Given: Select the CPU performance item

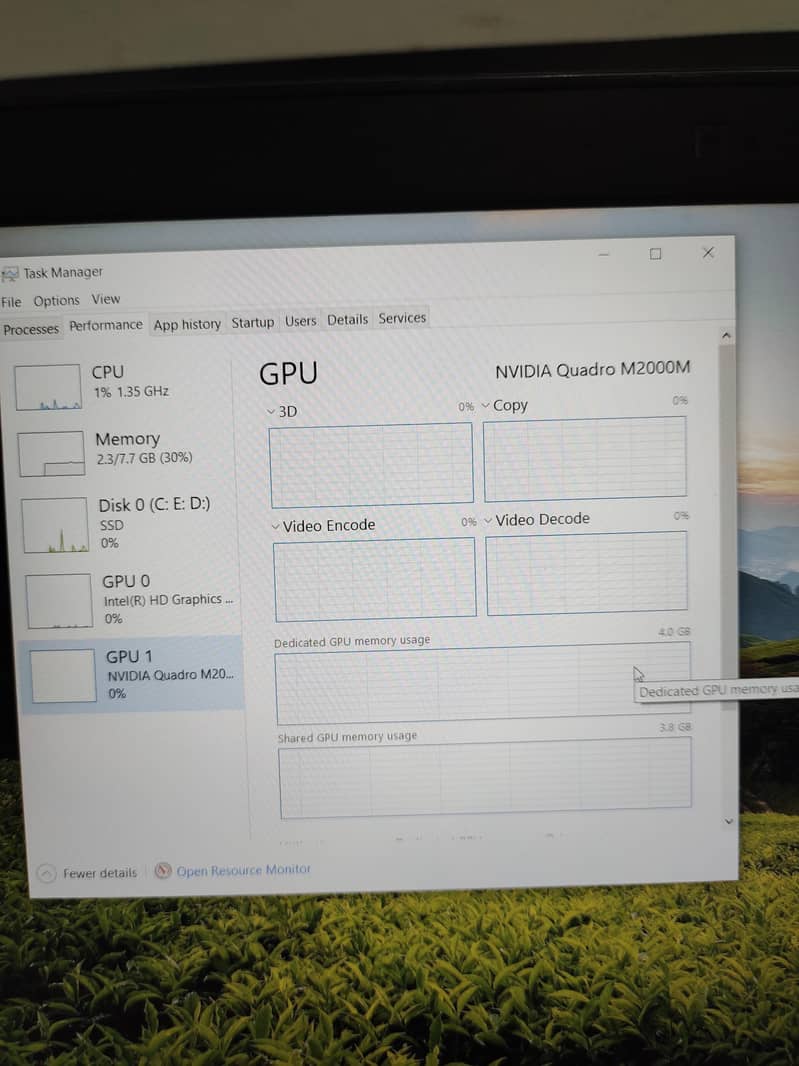Looking at the screenshot, I should [122, 386].
